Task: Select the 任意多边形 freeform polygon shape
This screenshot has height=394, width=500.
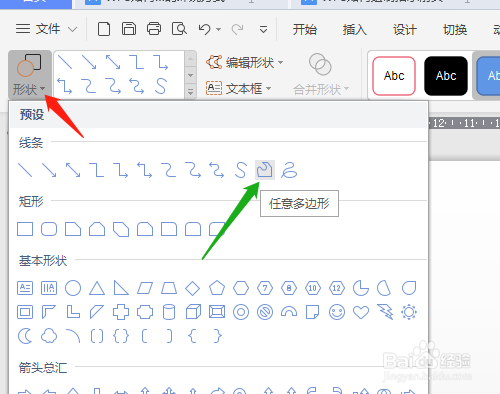Action: pos(265,170)
